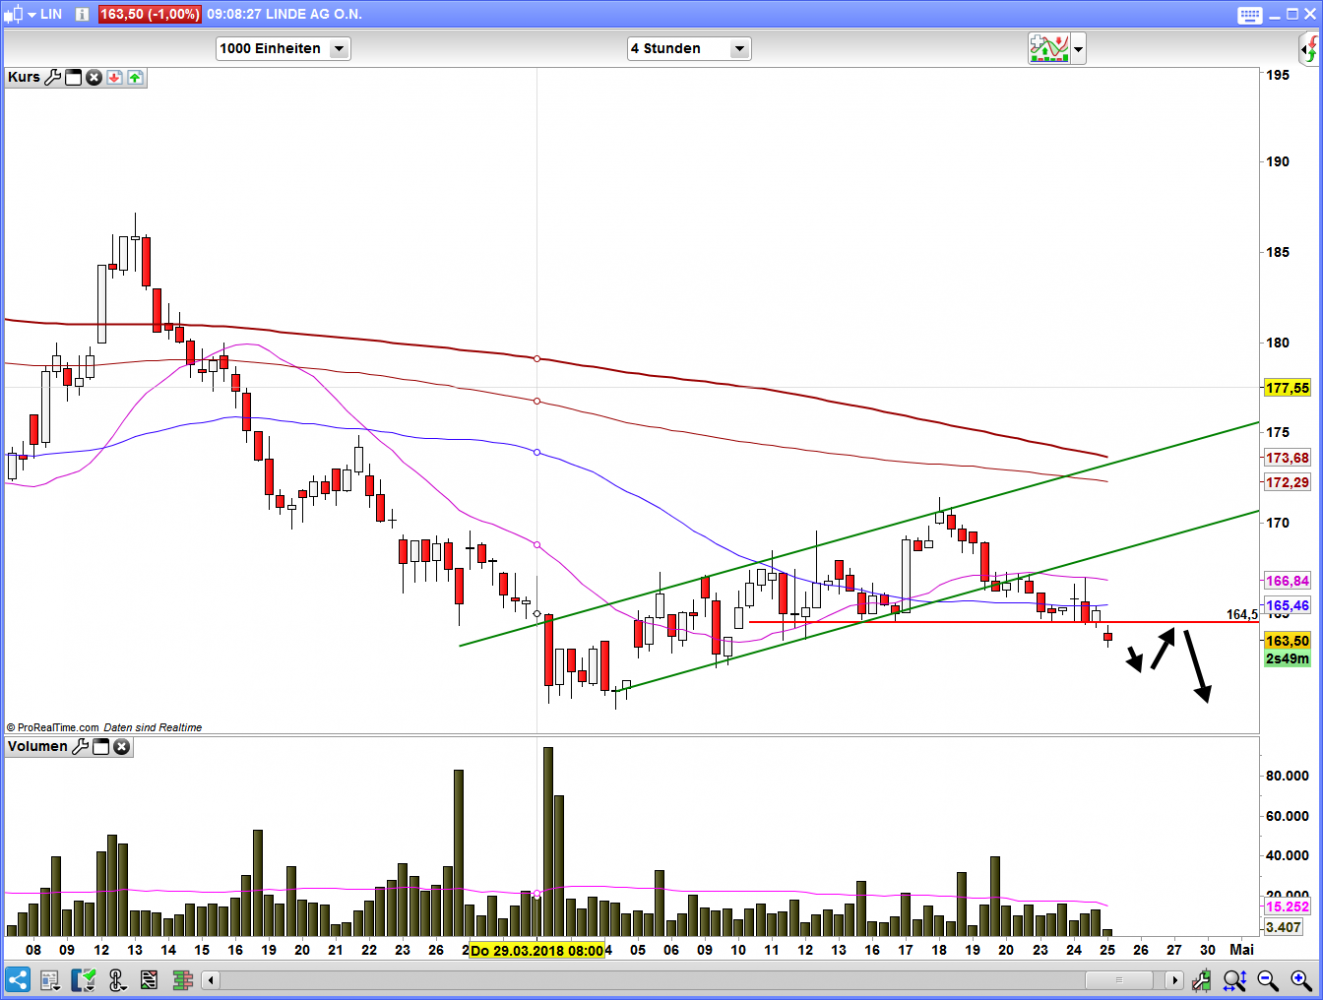
Task: Toggle the Volumen panel window maximize icon
Action: pos(101,746)
